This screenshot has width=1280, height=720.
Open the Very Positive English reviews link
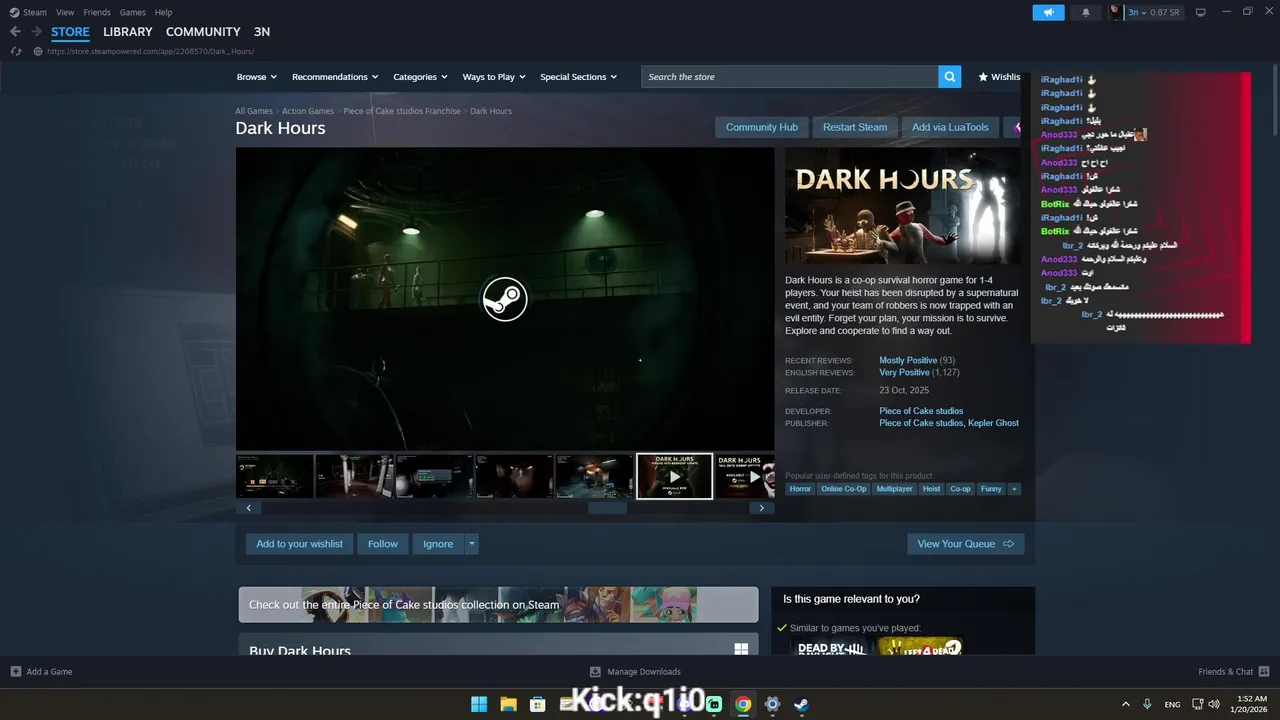[x=904, y=372]
